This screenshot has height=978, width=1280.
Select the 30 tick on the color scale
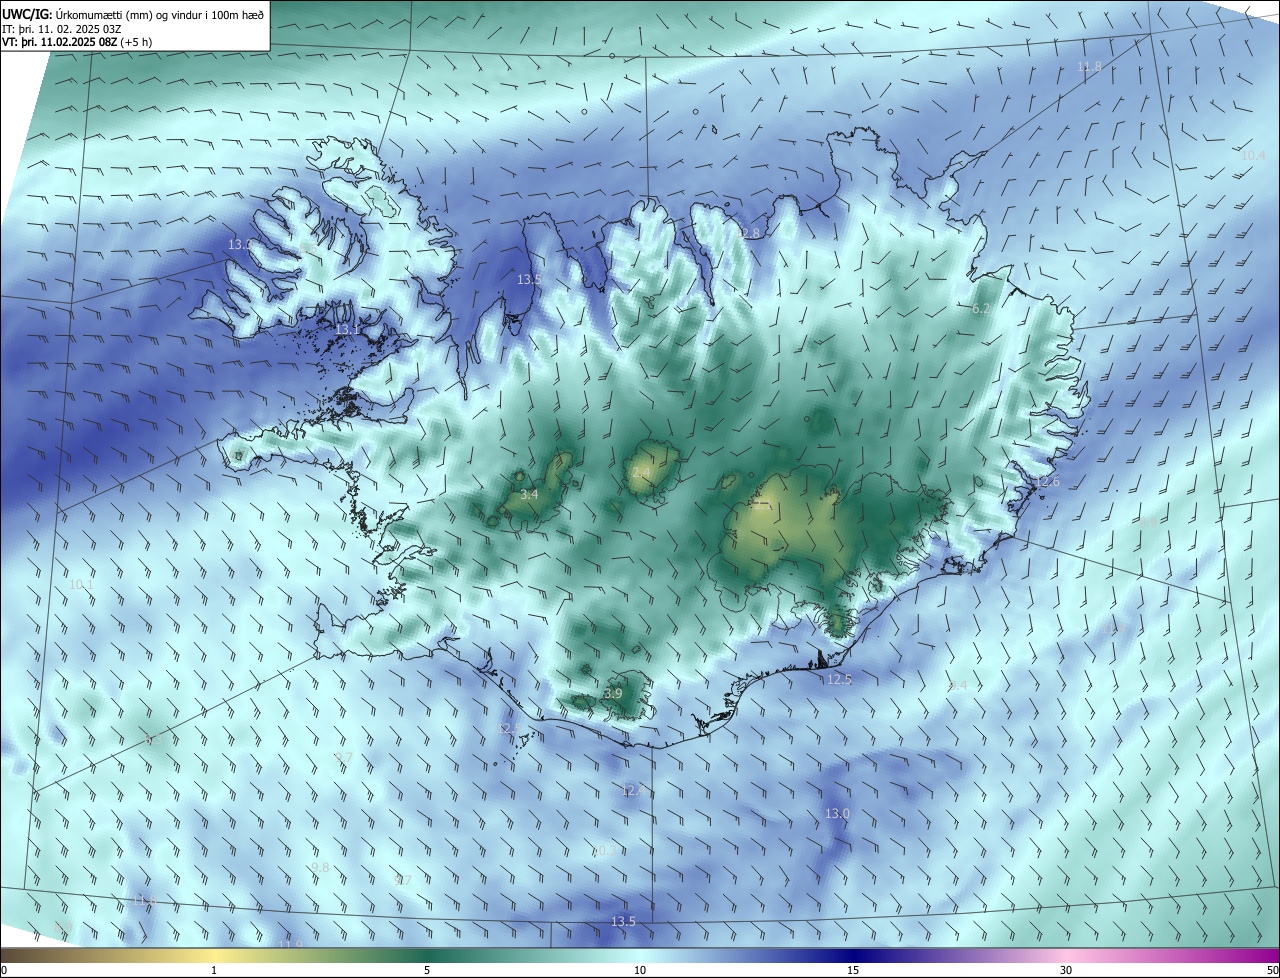tap(1066, 970)
